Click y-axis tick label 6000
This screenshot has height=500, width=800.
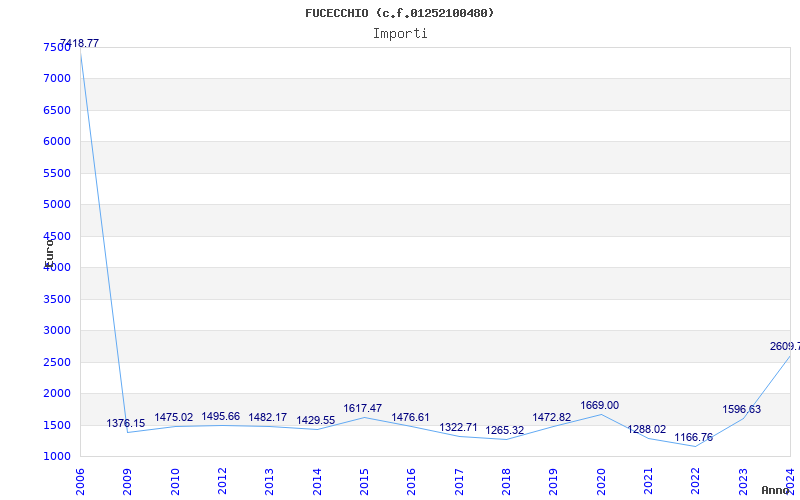[57, 141]
